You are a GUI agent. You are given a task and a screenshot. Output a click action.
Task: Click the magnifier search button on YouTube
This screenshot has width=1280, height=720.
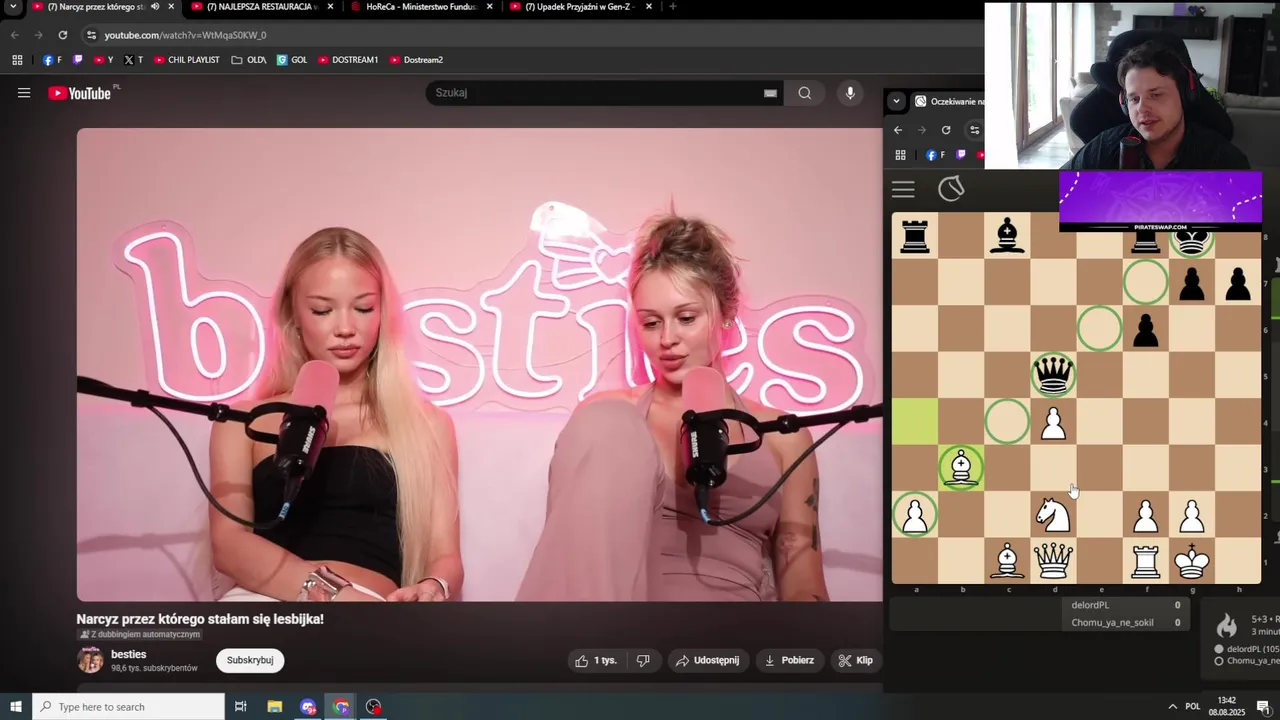pos(805,93)
